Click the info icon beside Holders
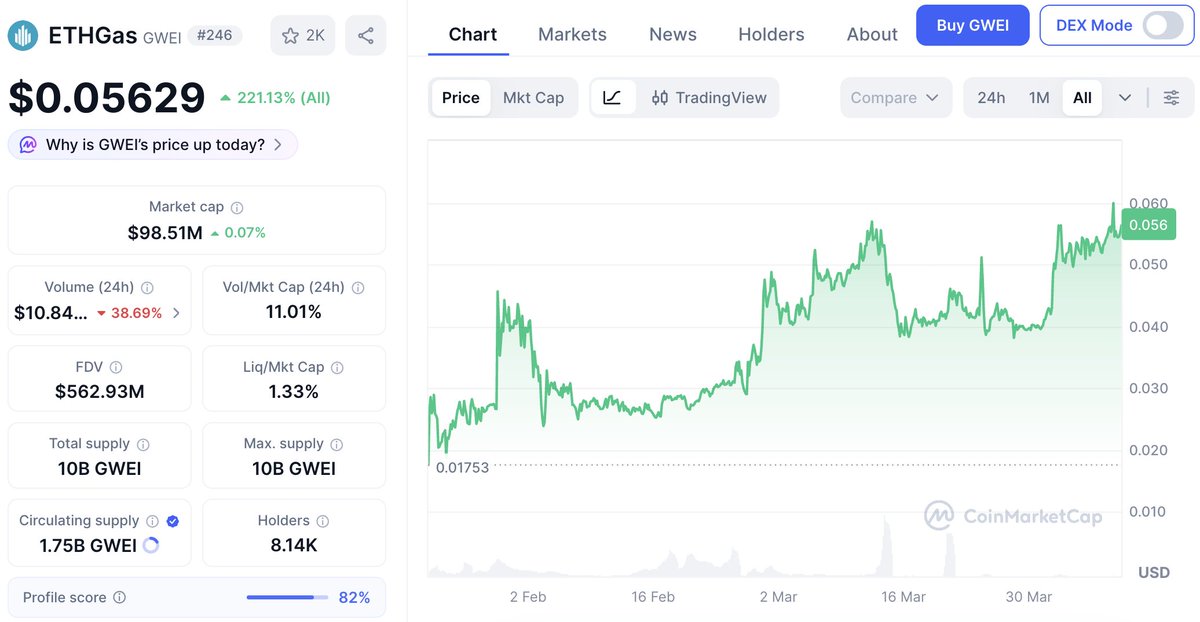The height and width of the screenshot is (622, 1200). click(x=321, y=521)
